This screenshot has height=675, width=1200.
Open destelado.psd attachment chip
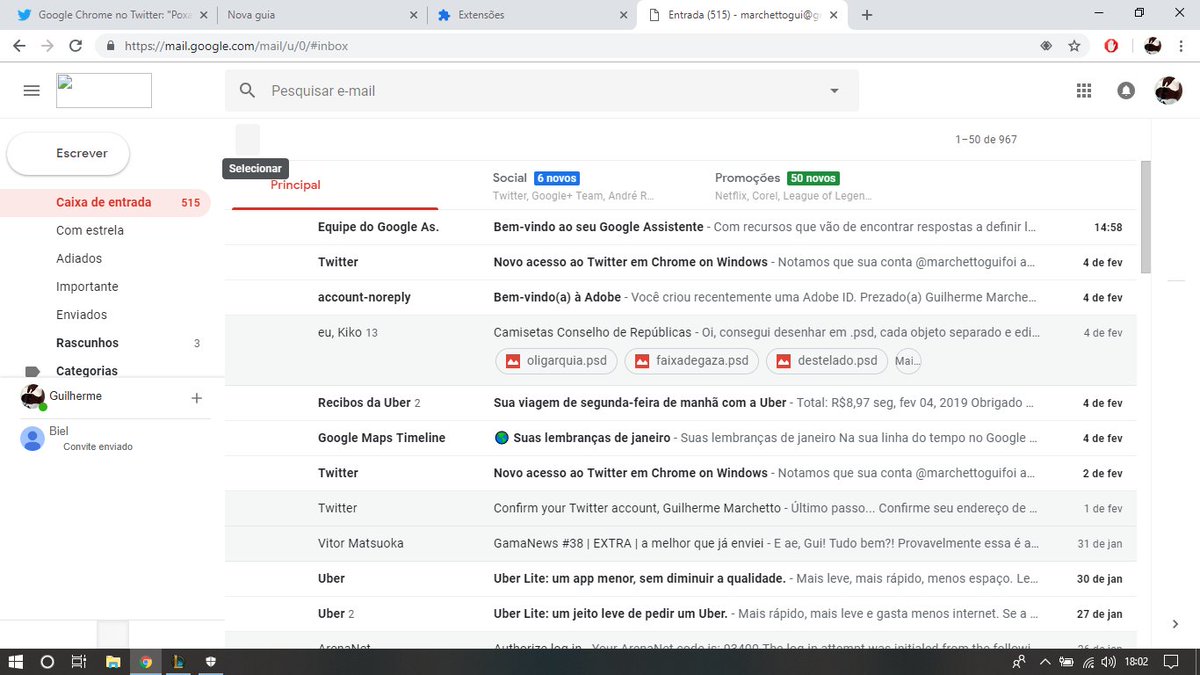[827, 361]
